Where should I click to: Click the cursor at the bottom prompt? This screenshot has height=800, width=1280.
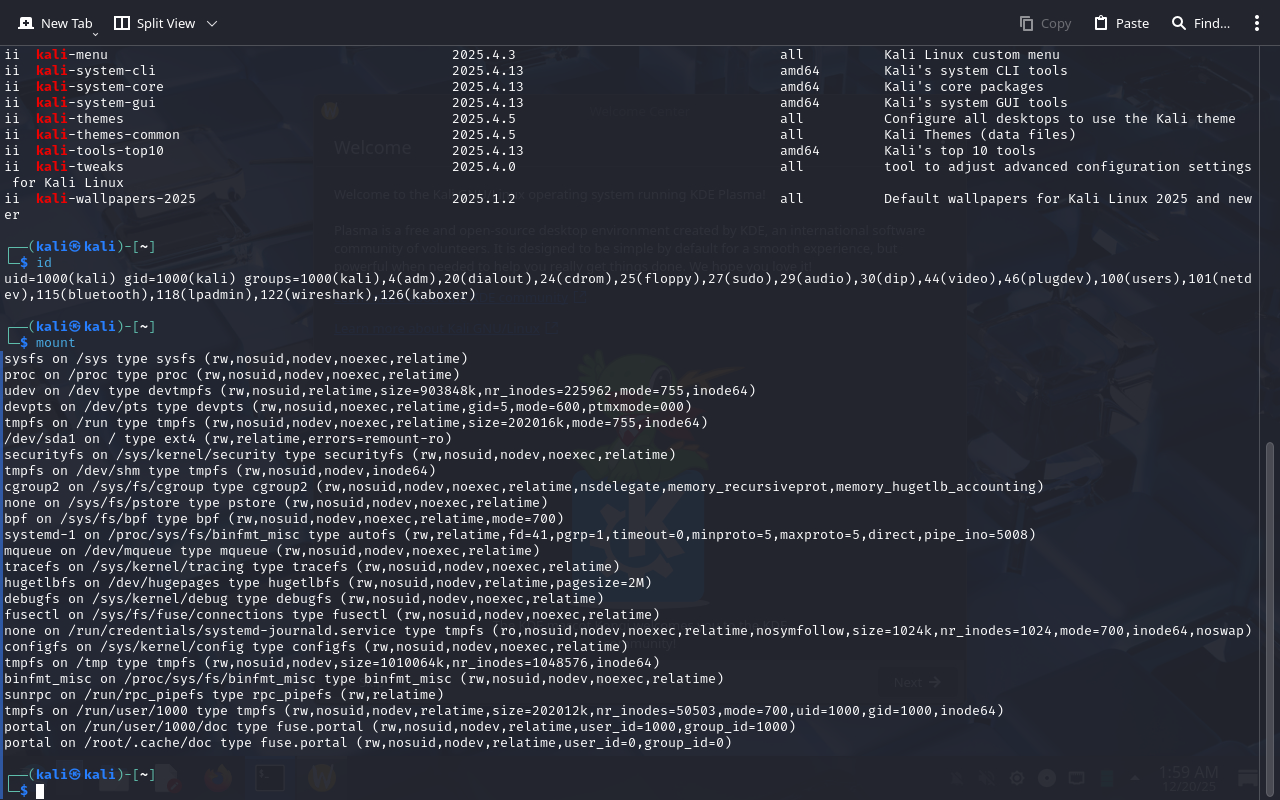pos(40,791)
